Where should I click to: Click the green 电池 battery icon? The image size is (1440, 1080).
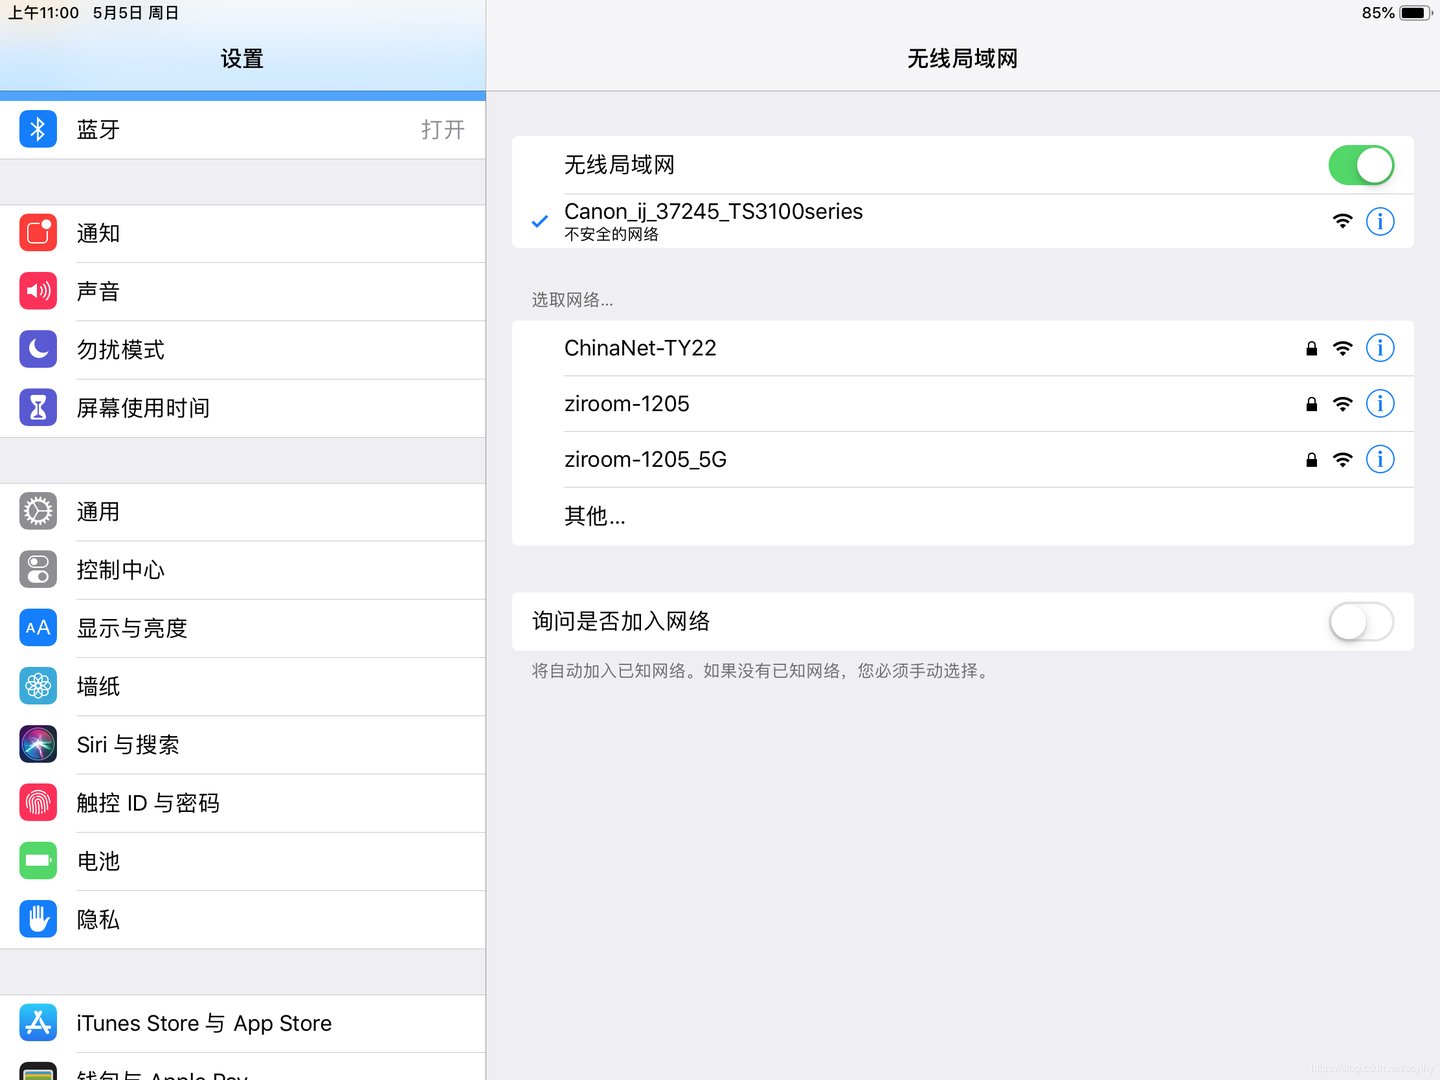tap(37, 860)
